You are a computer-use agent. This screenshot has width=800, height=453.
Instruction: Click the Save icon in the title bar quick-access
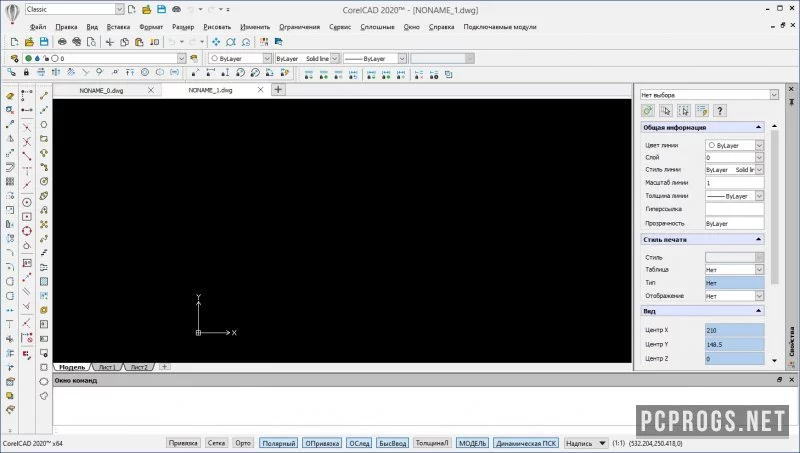[161, 9]
